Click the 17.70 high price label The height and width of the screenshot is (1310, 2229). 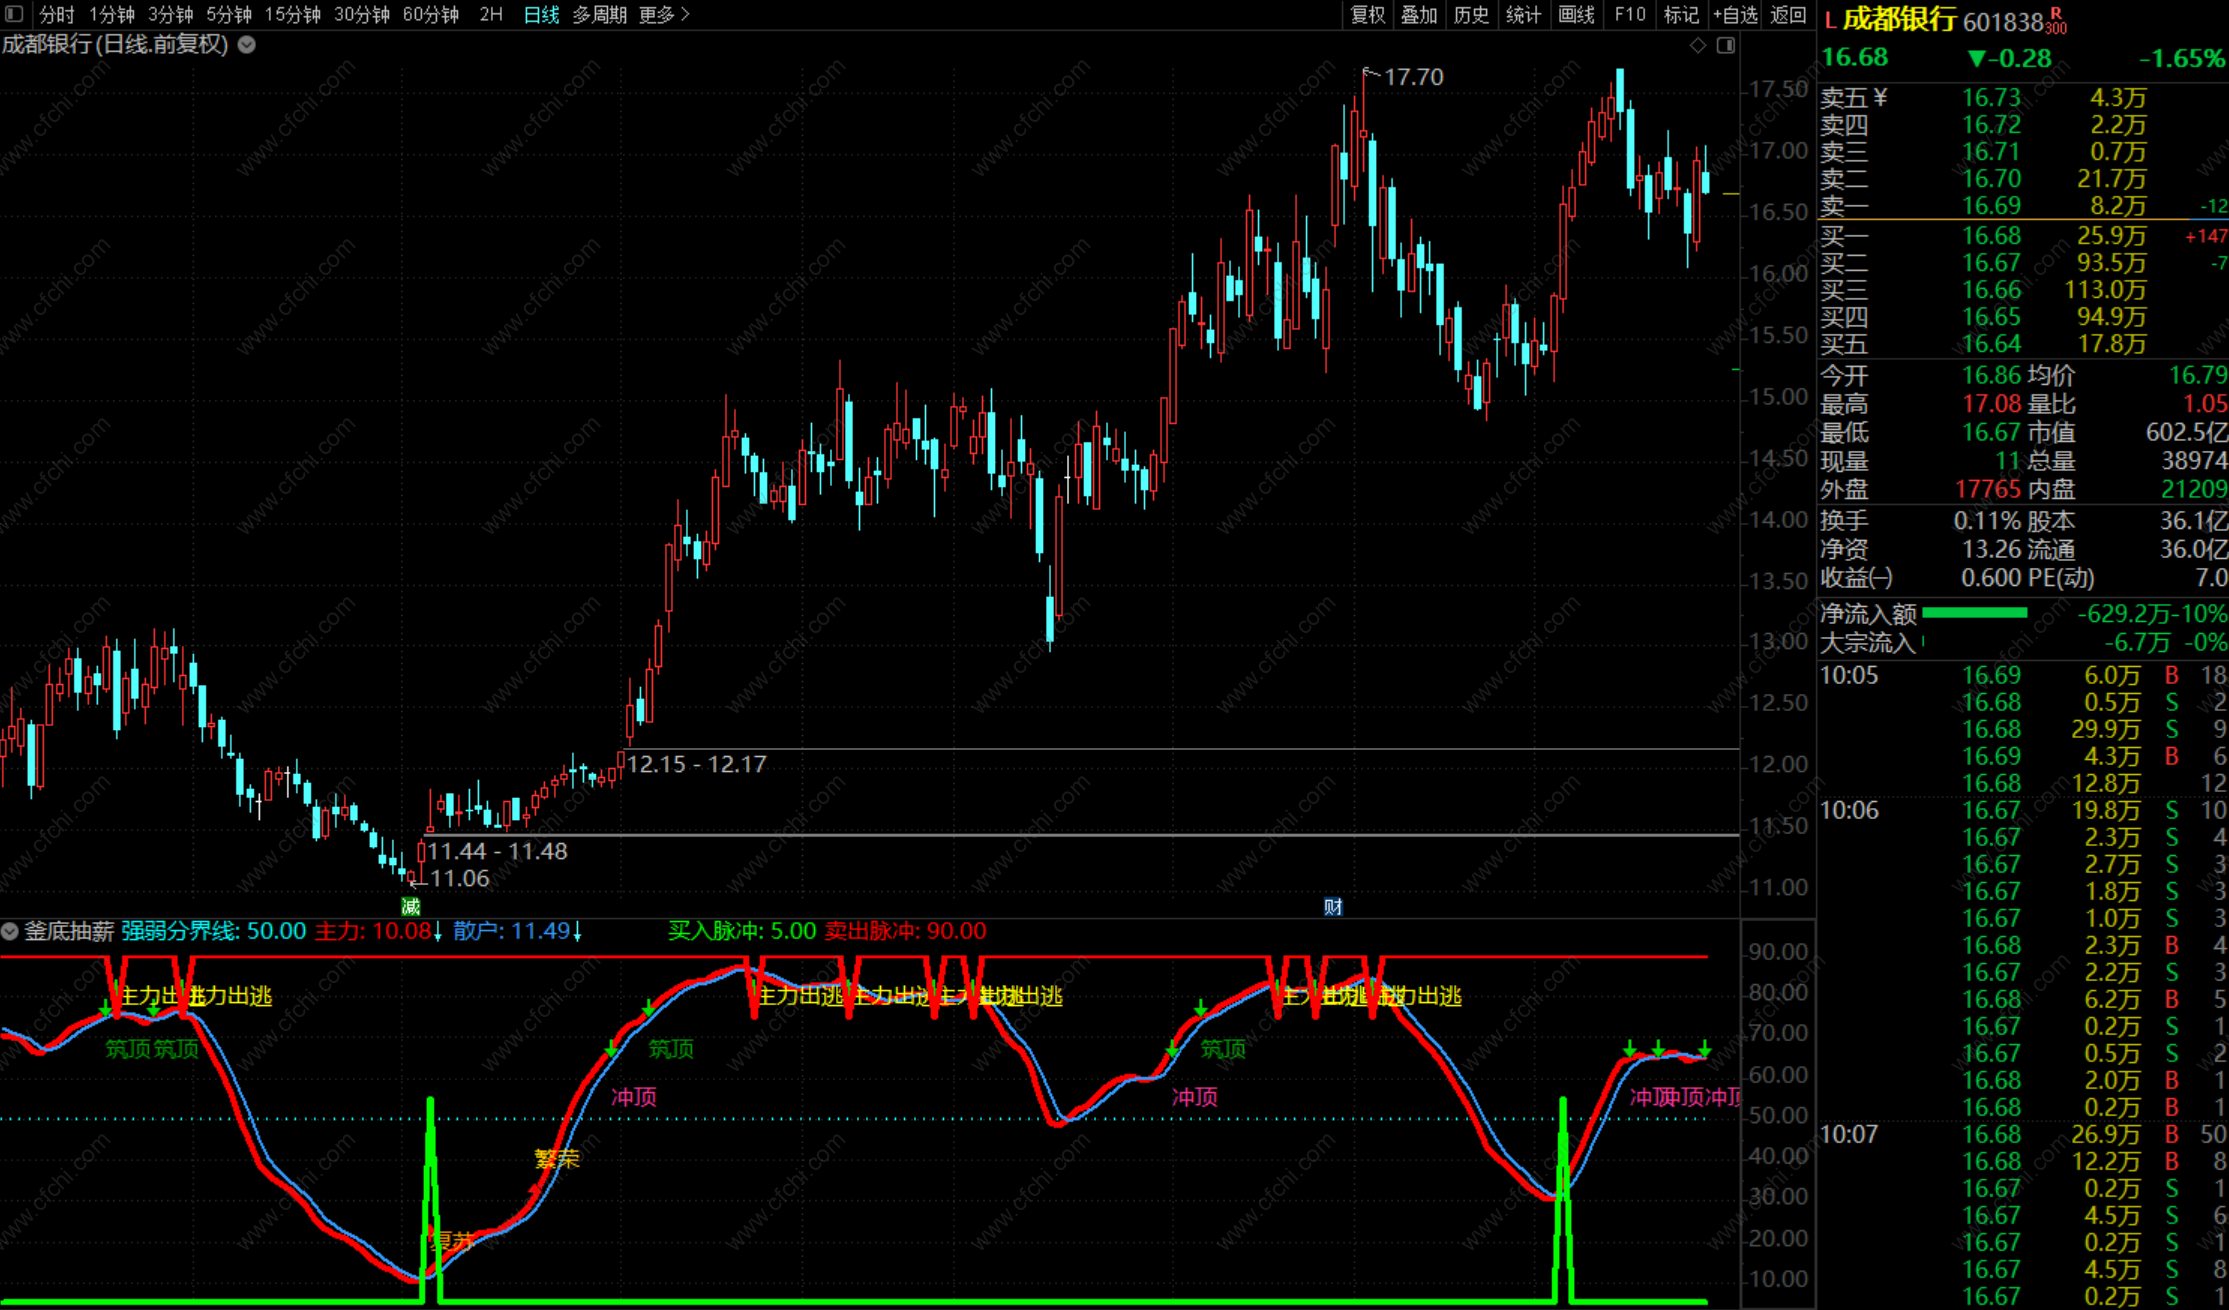point(1413,77)
